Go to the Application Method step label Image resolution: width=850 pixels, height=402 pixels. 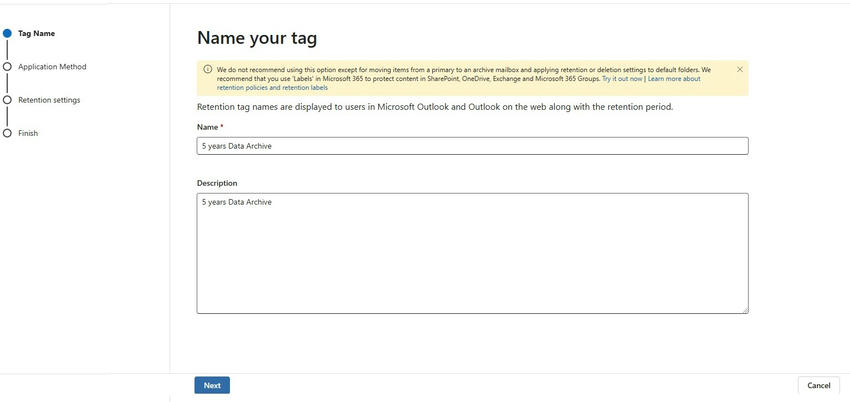point(52,67)
